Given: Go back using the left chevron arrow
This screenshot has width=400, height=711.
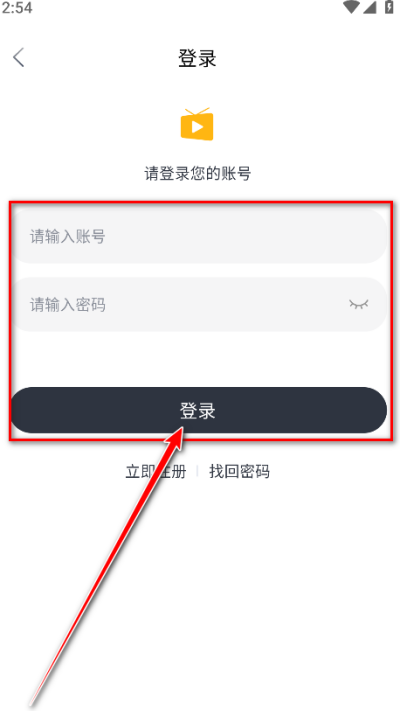Looking at the screenshot, I should click(19, 58).
